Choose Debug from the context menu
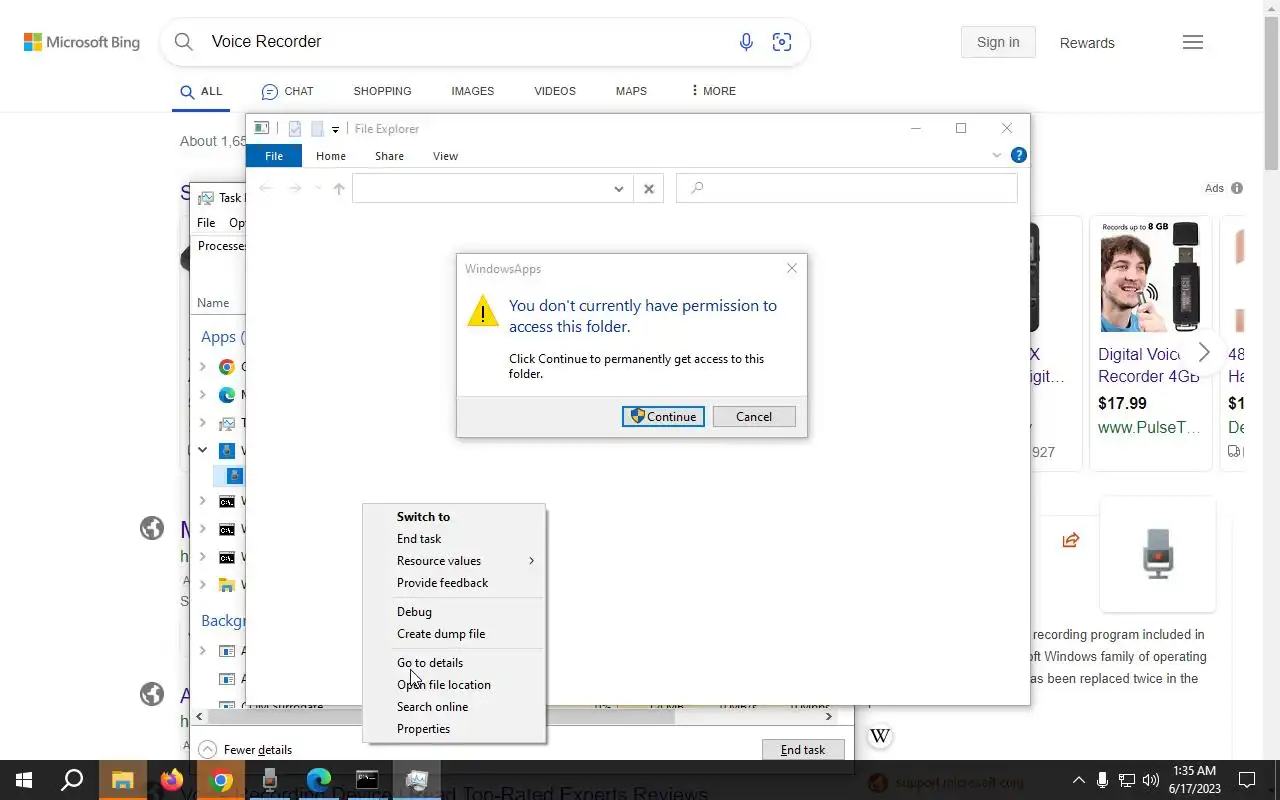 tap(414, 612)
